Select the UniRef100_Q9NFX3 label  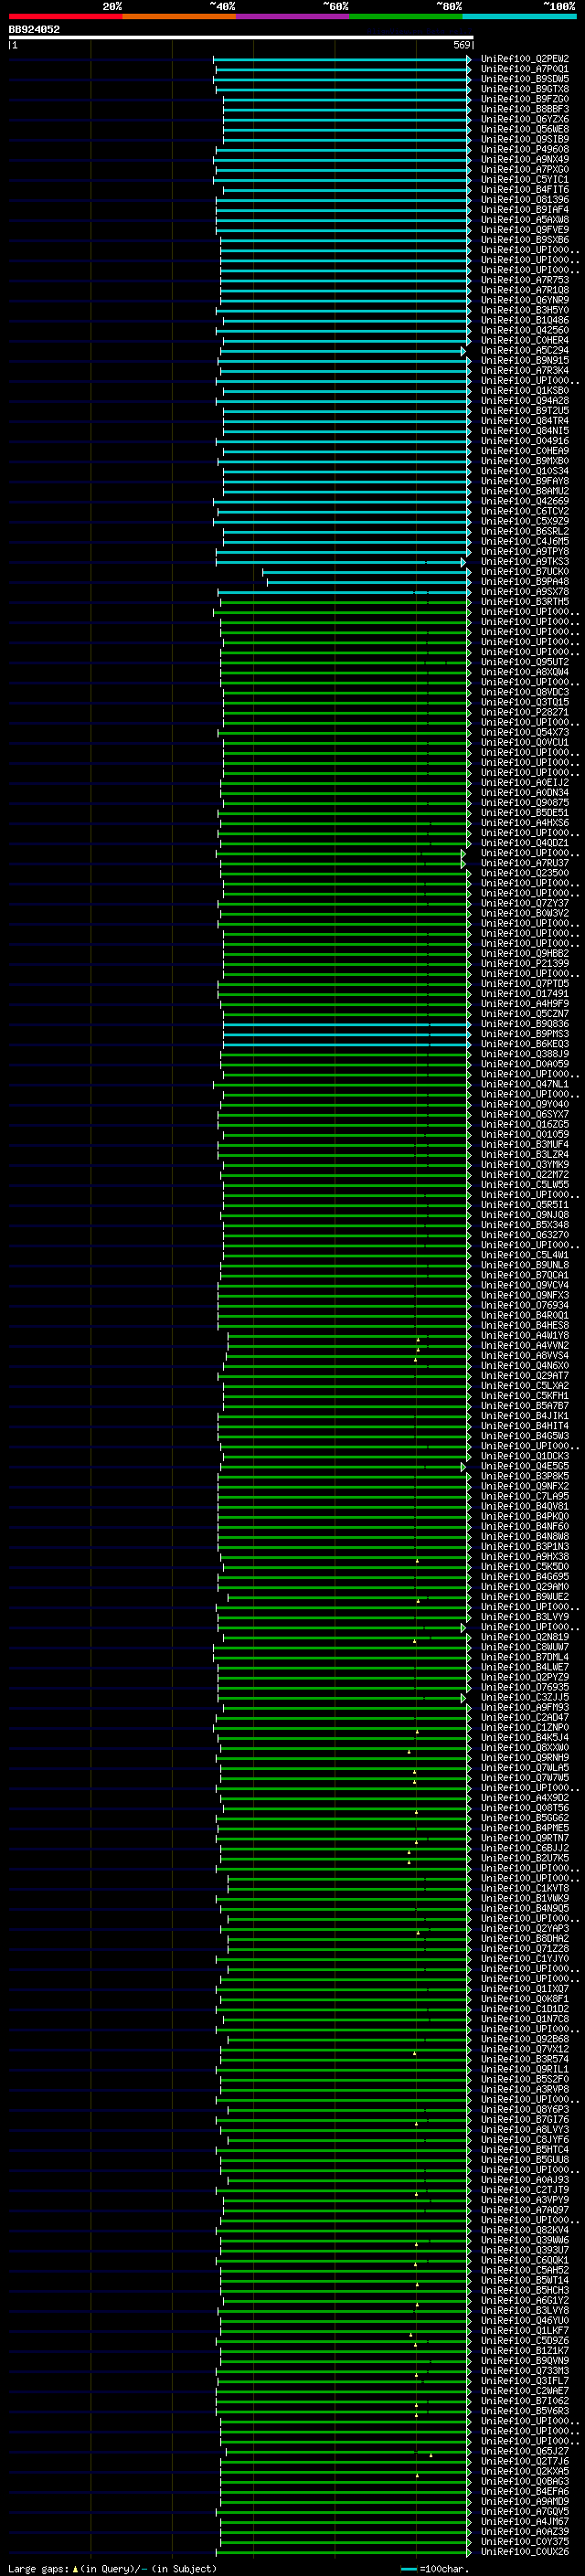524,1296
